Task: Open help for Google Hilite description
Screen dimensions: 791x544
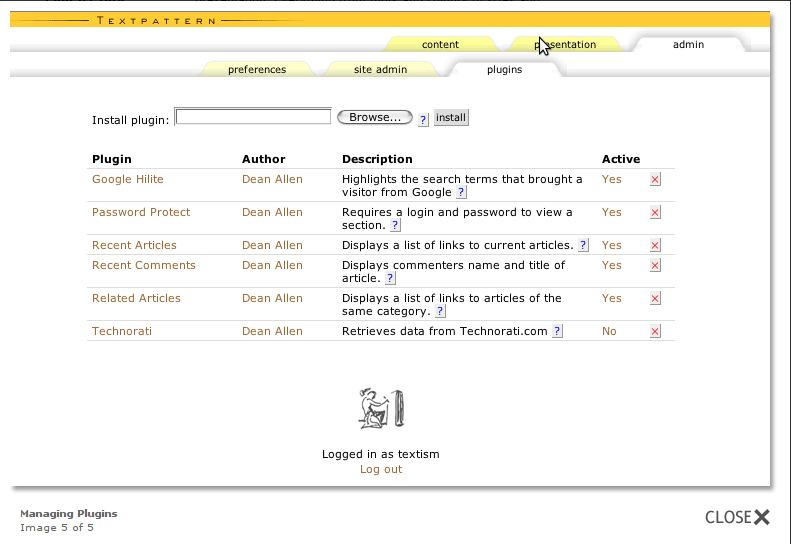Action: tap(461, 192)
